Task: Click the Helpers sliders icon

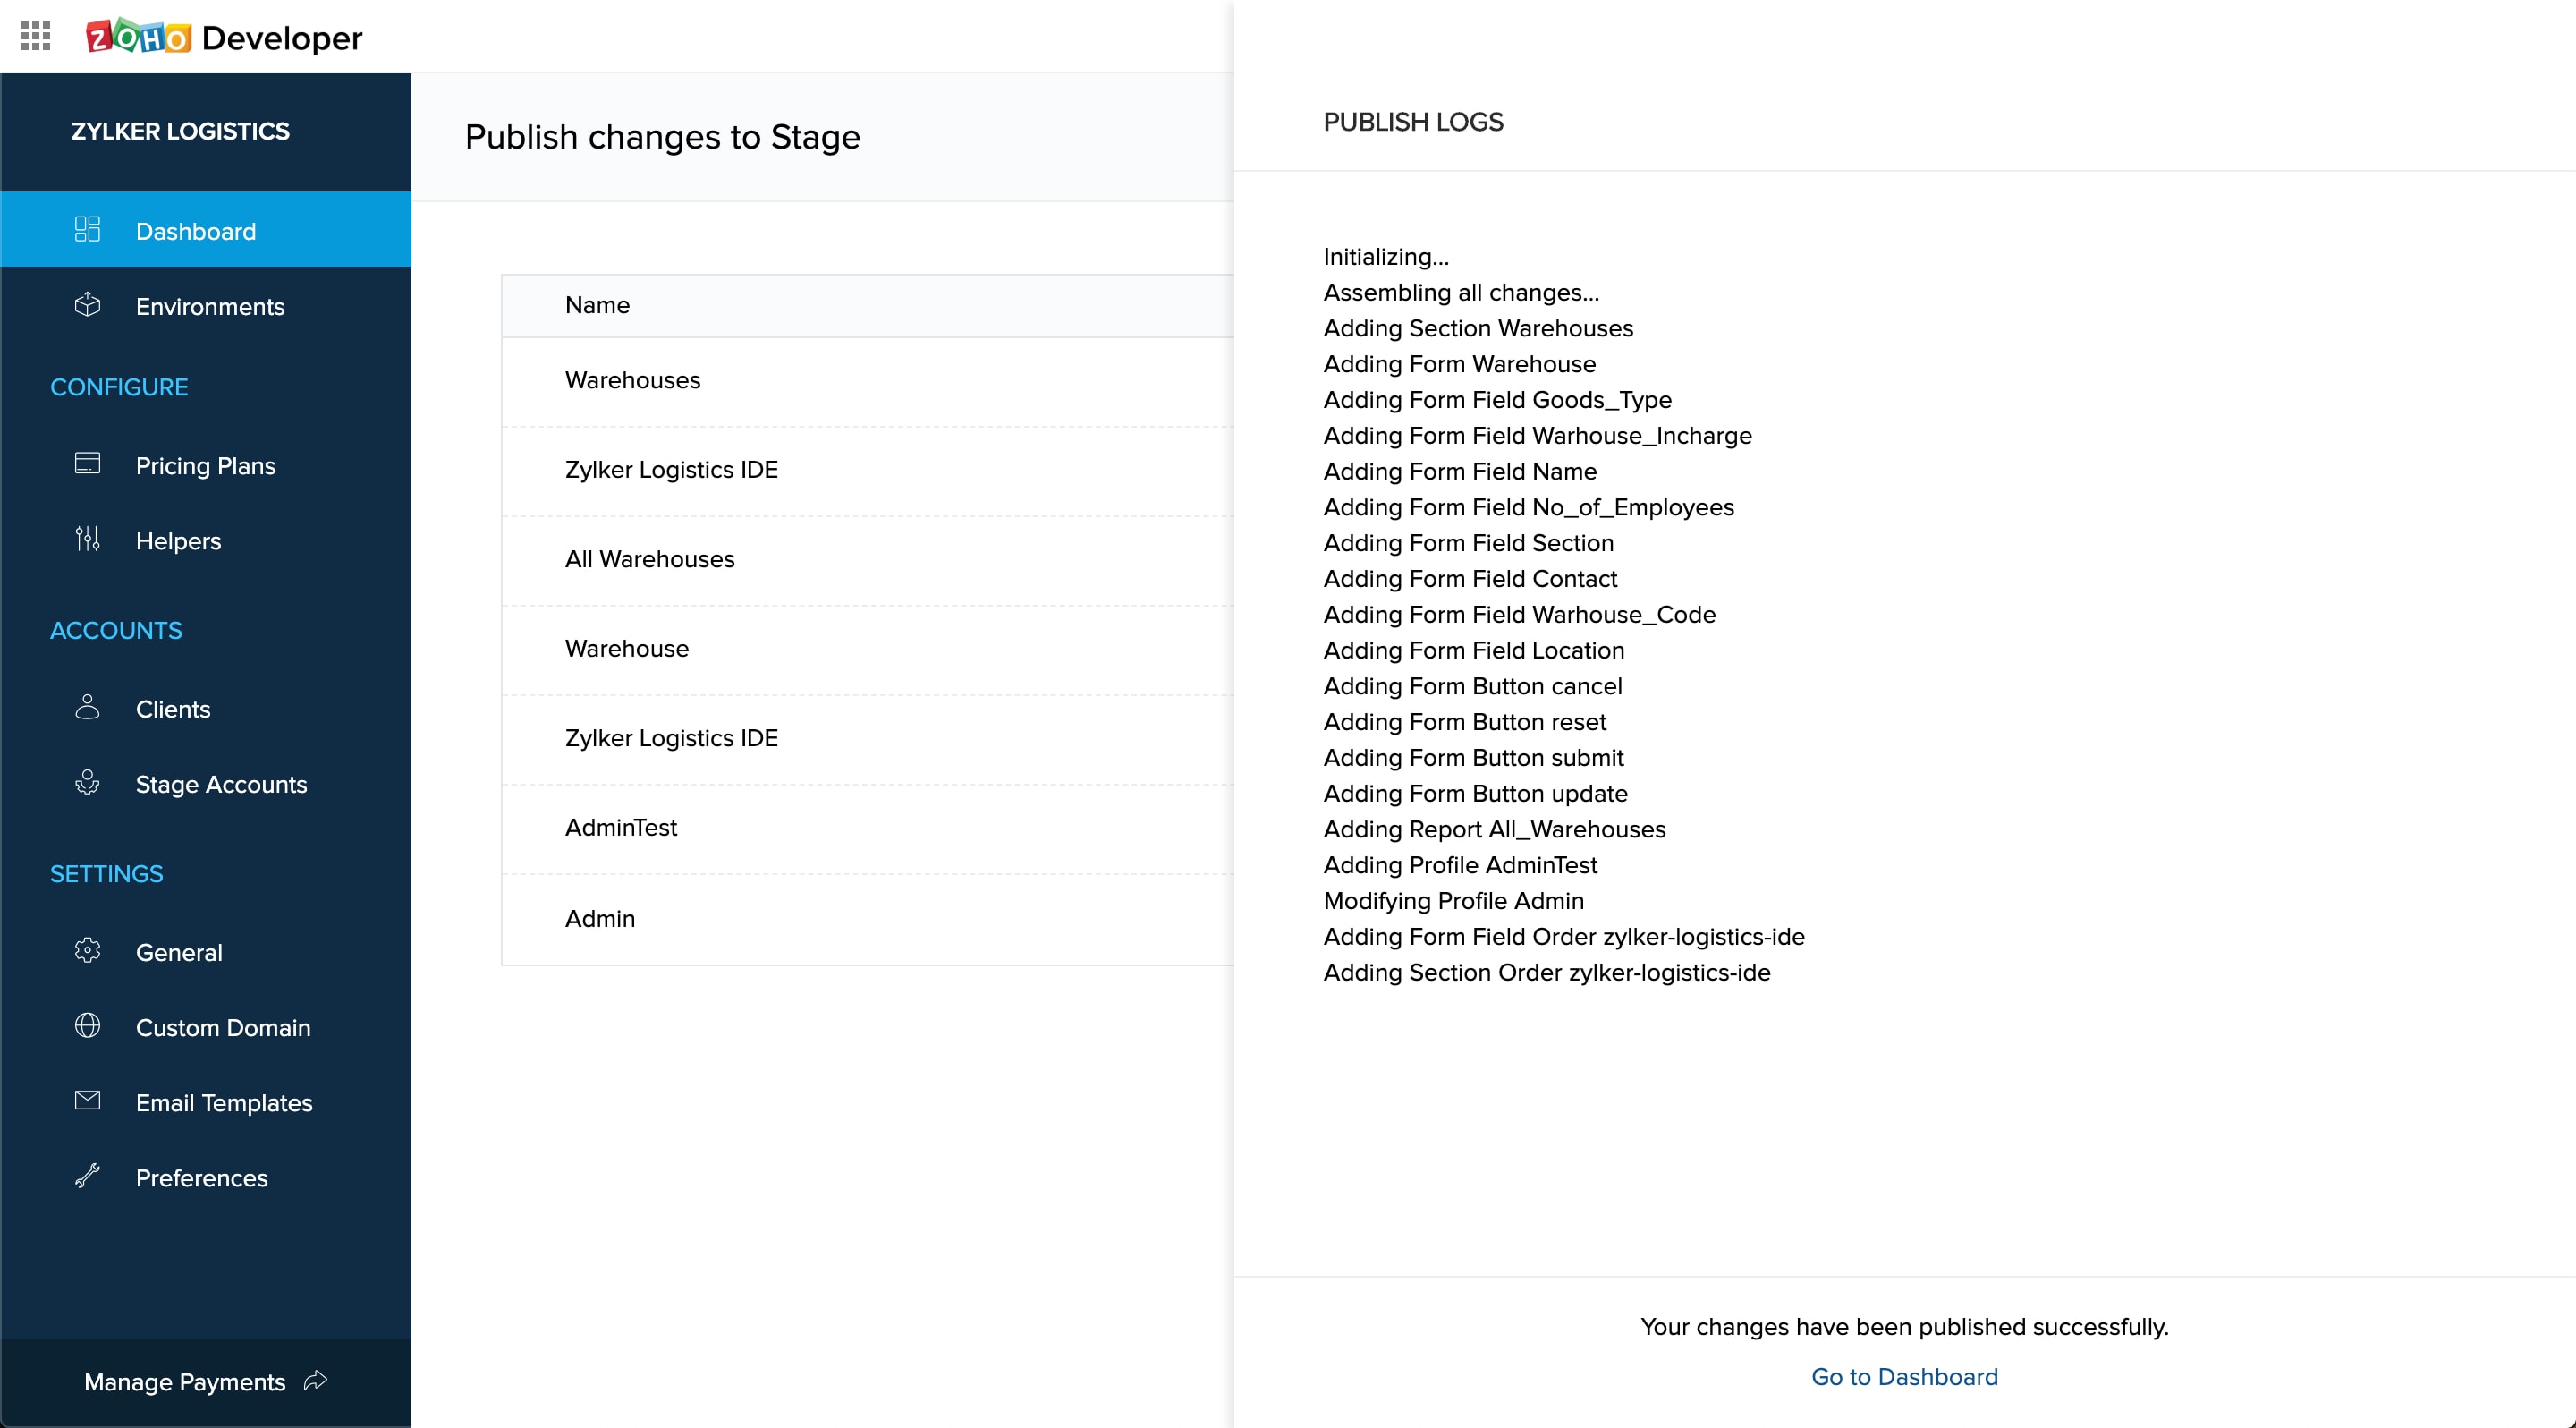Action: click(88, 539)
